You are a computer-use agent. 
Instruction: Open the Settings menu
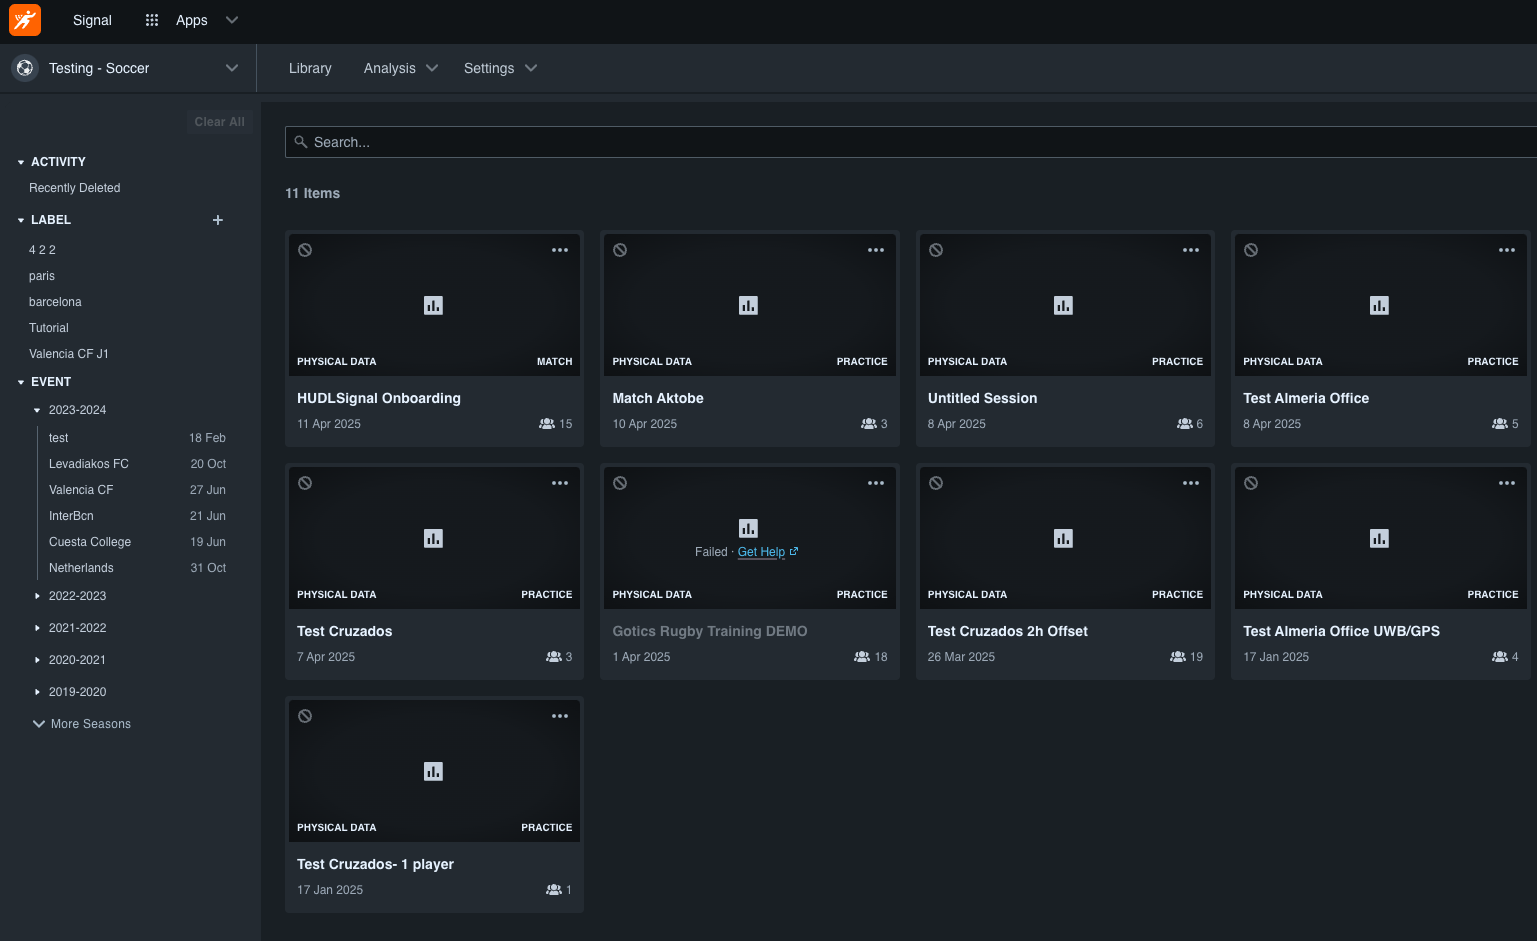pyautogui.click(x=501, y=68)
